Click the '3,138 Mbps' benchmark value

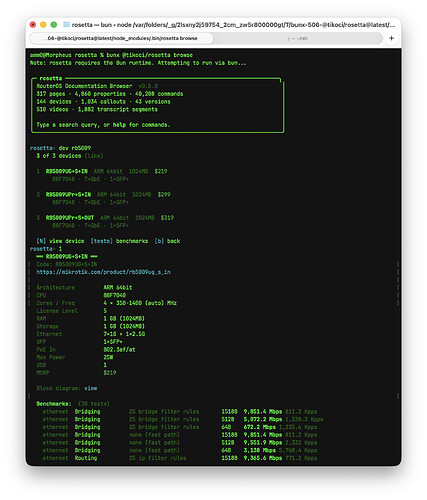(260, 450)
